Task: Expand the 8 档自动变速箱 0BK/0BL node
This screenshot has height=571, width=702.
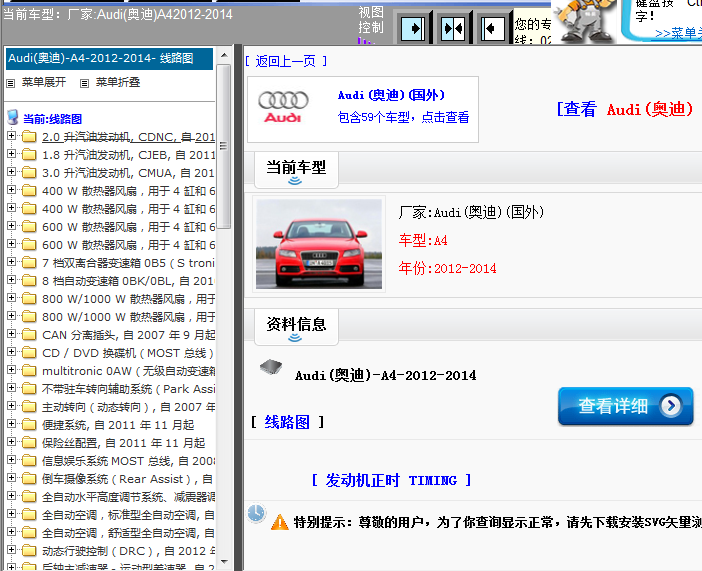Action: (11, 279)
